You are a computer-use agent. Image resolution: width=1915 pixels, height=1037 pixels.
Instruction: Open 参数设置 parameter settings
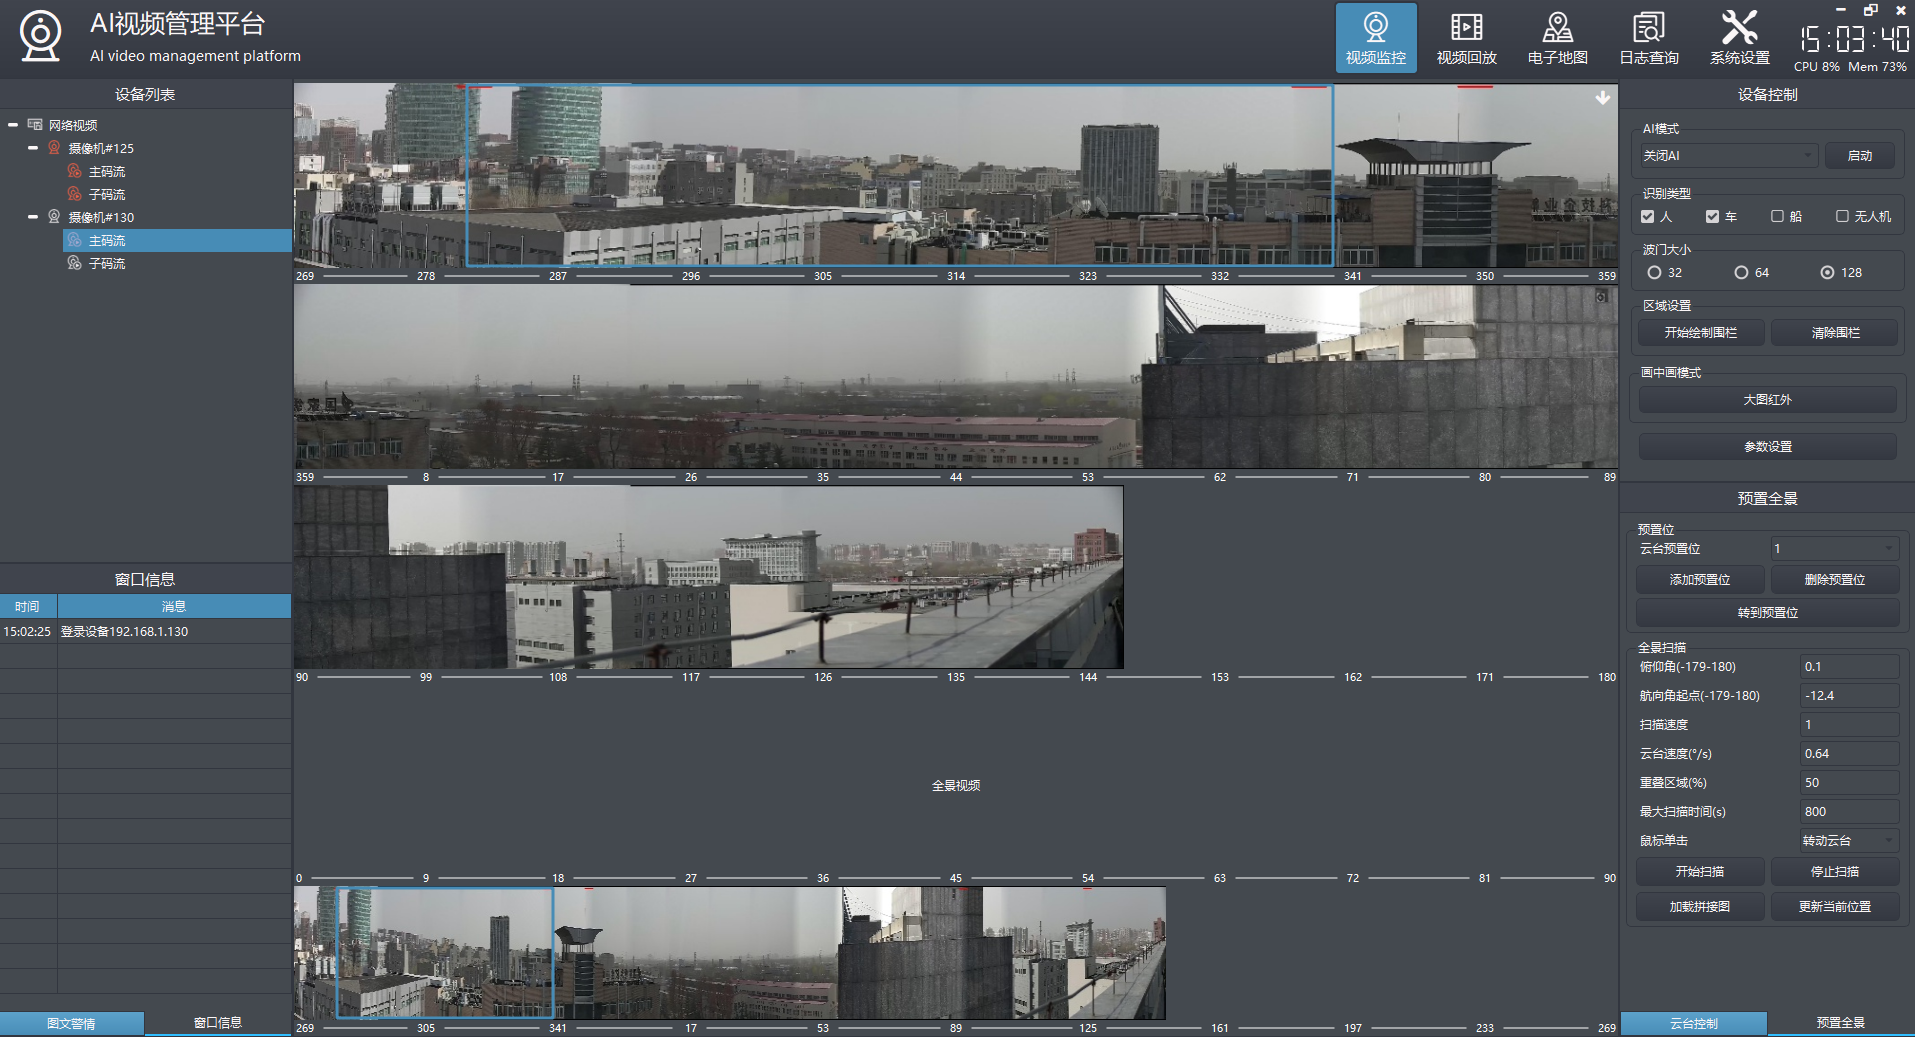tap(1767, 447)
